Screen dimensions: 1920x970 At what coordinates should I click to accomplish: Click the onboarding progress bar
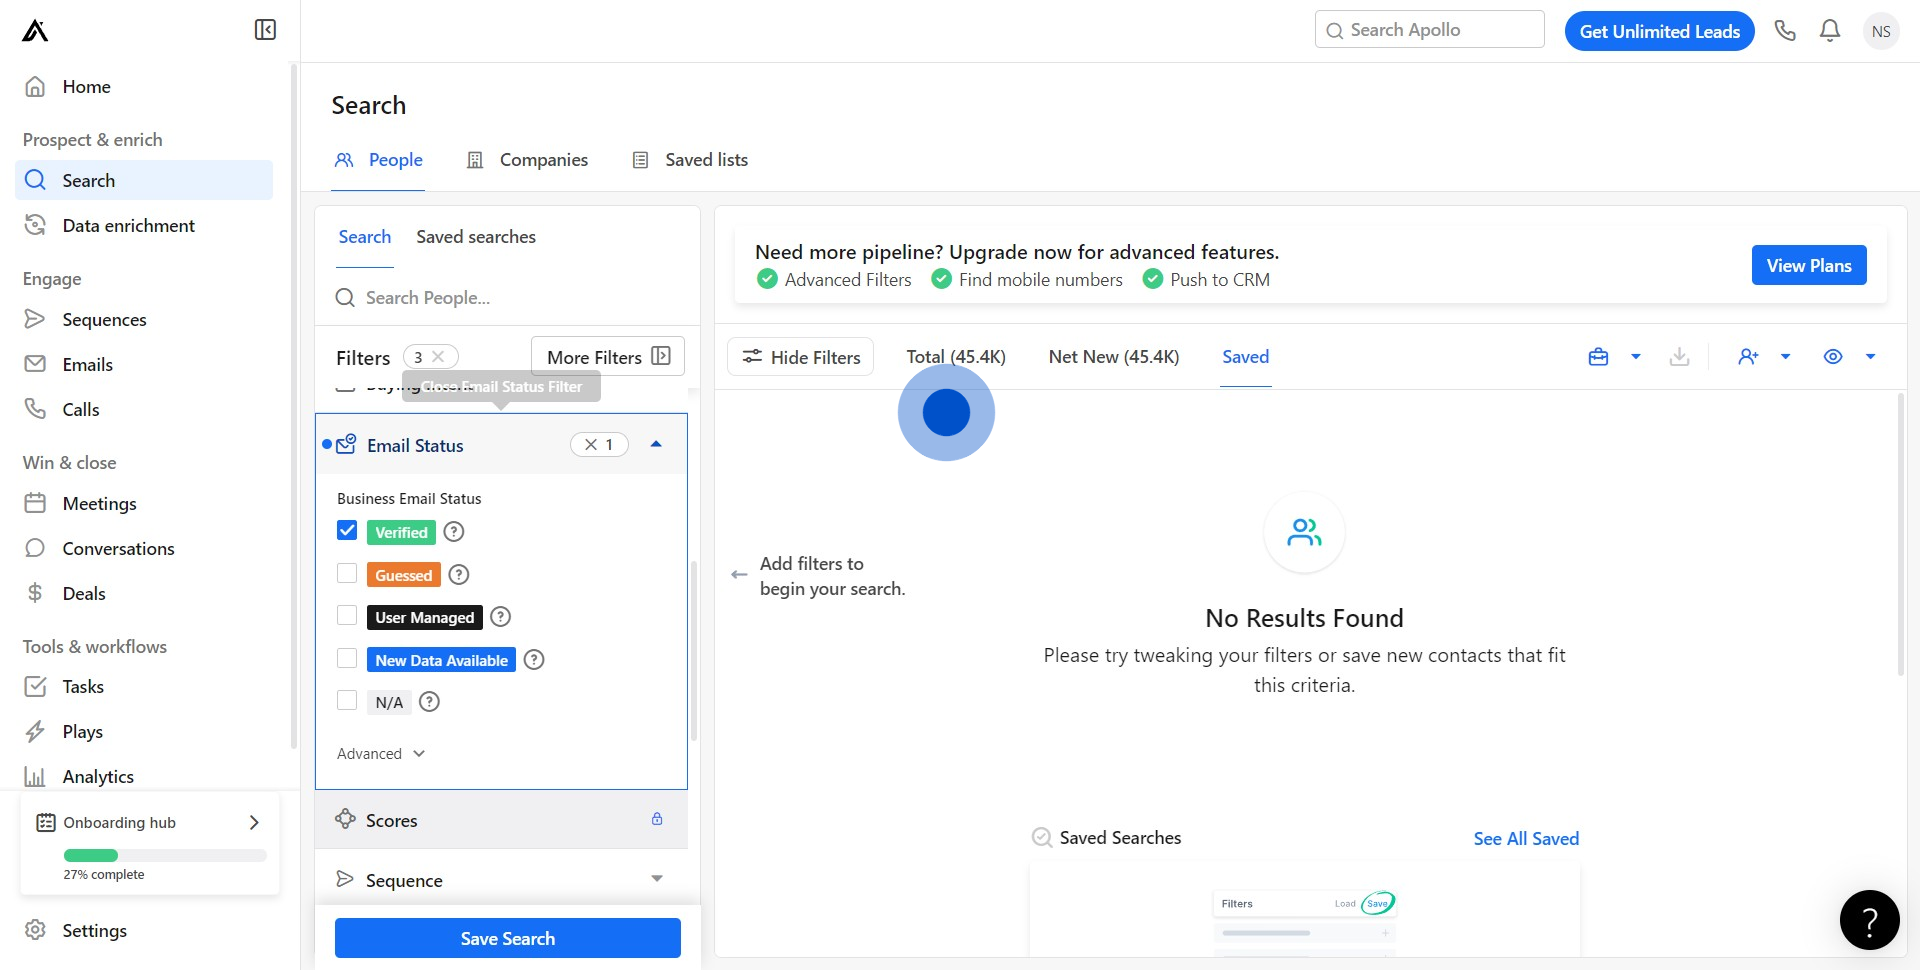click(x=165, y=856)
